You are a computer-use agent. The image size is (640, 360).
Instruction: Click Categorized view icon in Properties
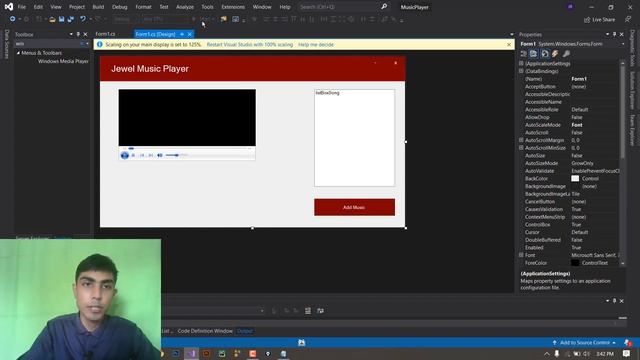[x=524, y=54]
